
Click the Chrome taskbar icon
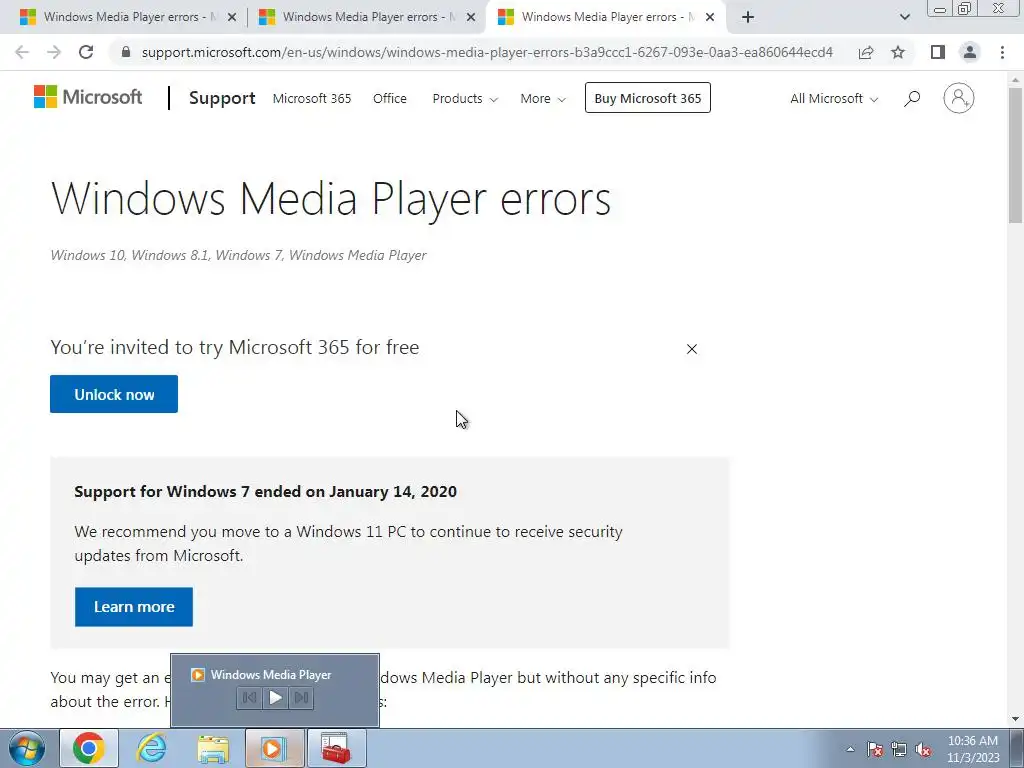point(89,748)
